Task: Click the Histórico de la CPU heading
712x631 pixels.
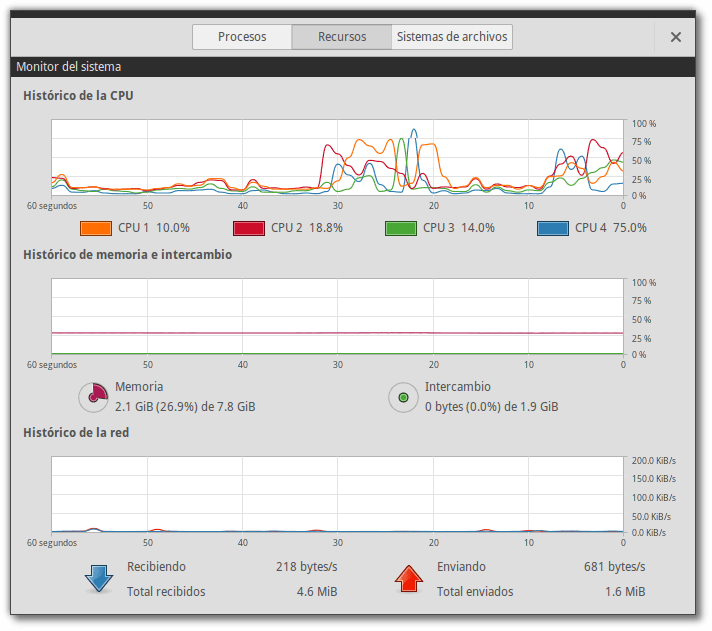Action: coord(78,96)
